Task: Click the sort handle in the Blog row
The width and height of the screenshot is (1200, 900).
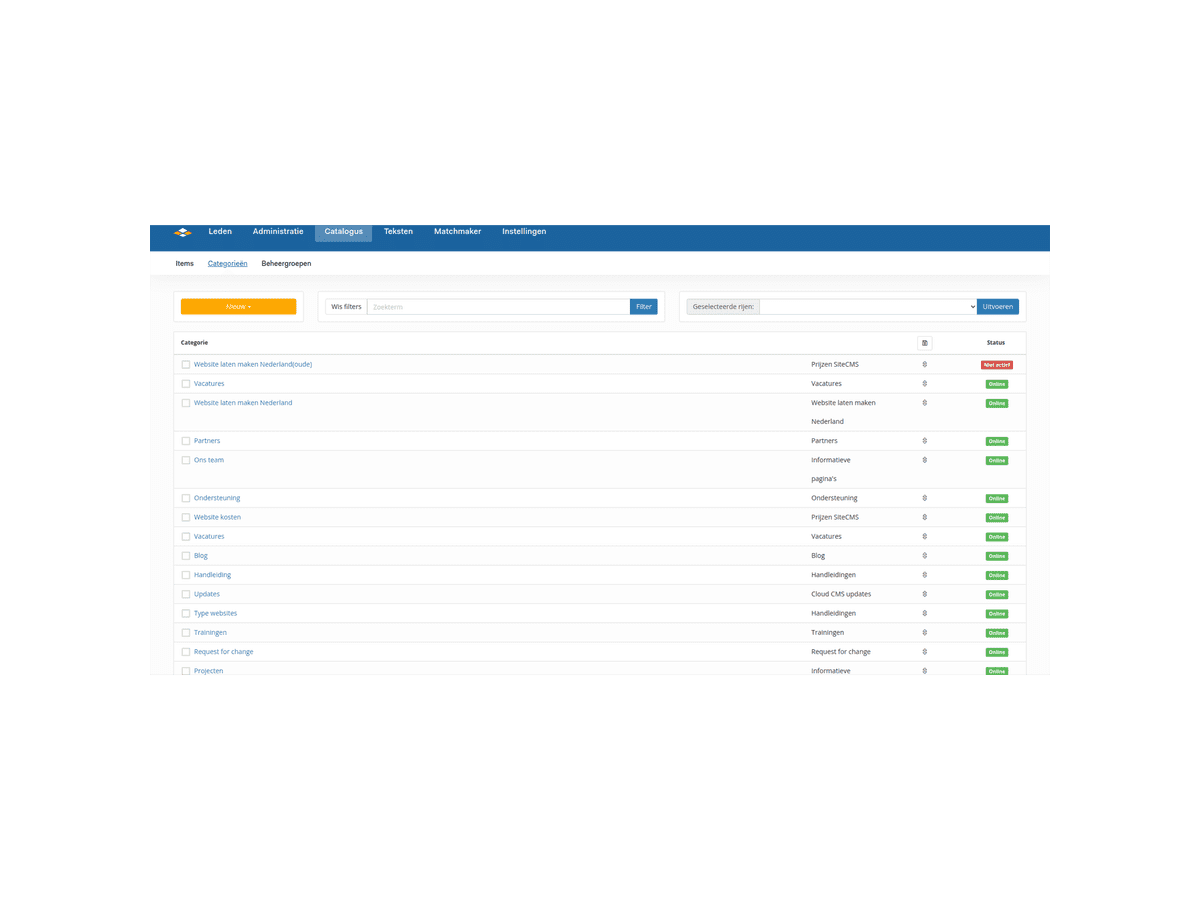Action: tap(924, 556)
